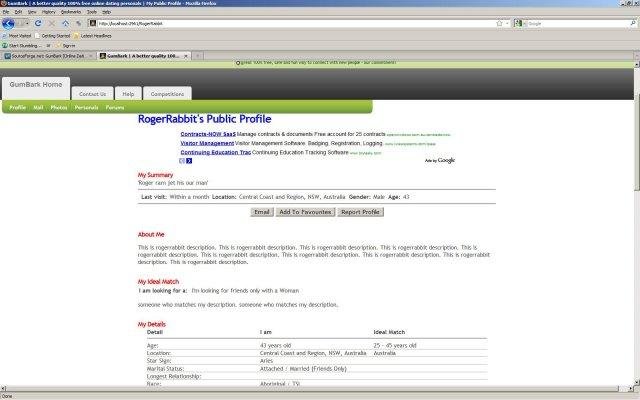This screenshot has width=640, height=400.
Task: Click the About Me heading
Action: click(151, 234)
